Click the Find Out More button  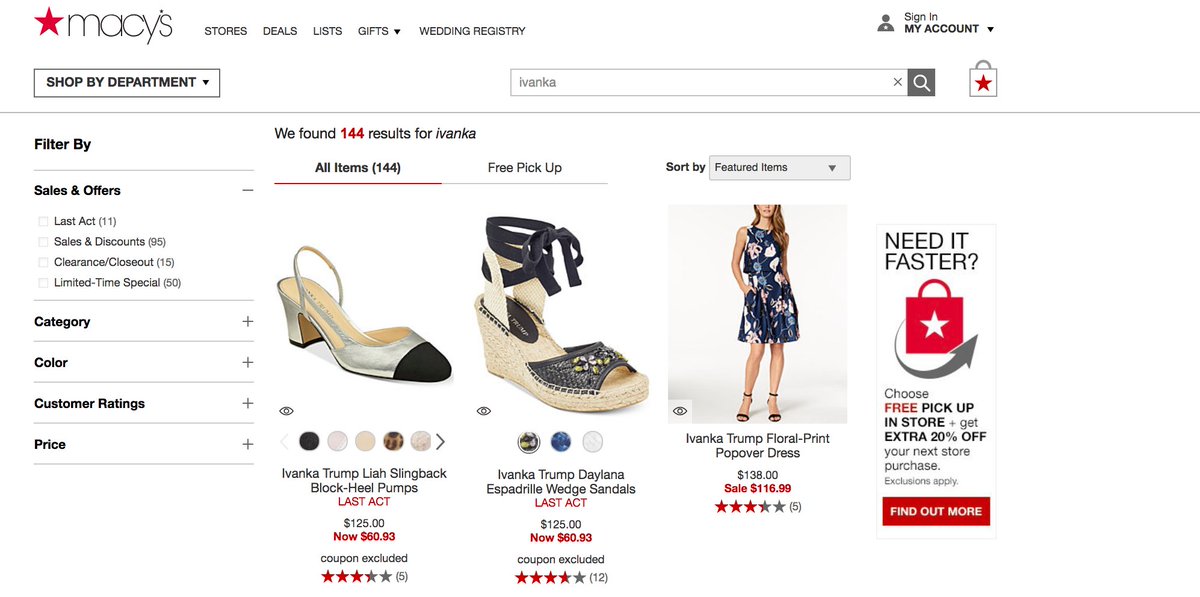tap(936, 511)
